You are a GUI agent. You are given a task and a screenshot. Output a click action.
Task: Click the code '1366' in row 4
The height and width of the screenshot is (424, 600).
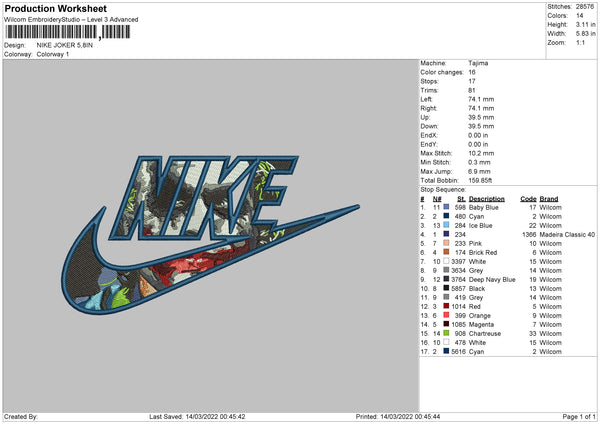tap(529, 234)
